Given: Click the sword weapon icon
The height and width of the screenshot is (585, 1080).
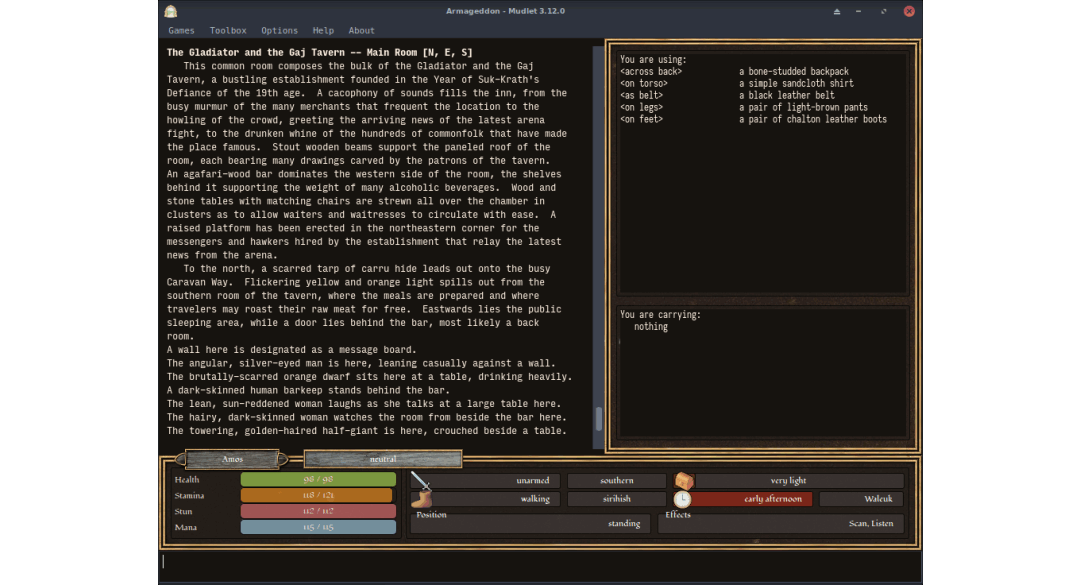Looking at the screenshot, I should (420, 480).
